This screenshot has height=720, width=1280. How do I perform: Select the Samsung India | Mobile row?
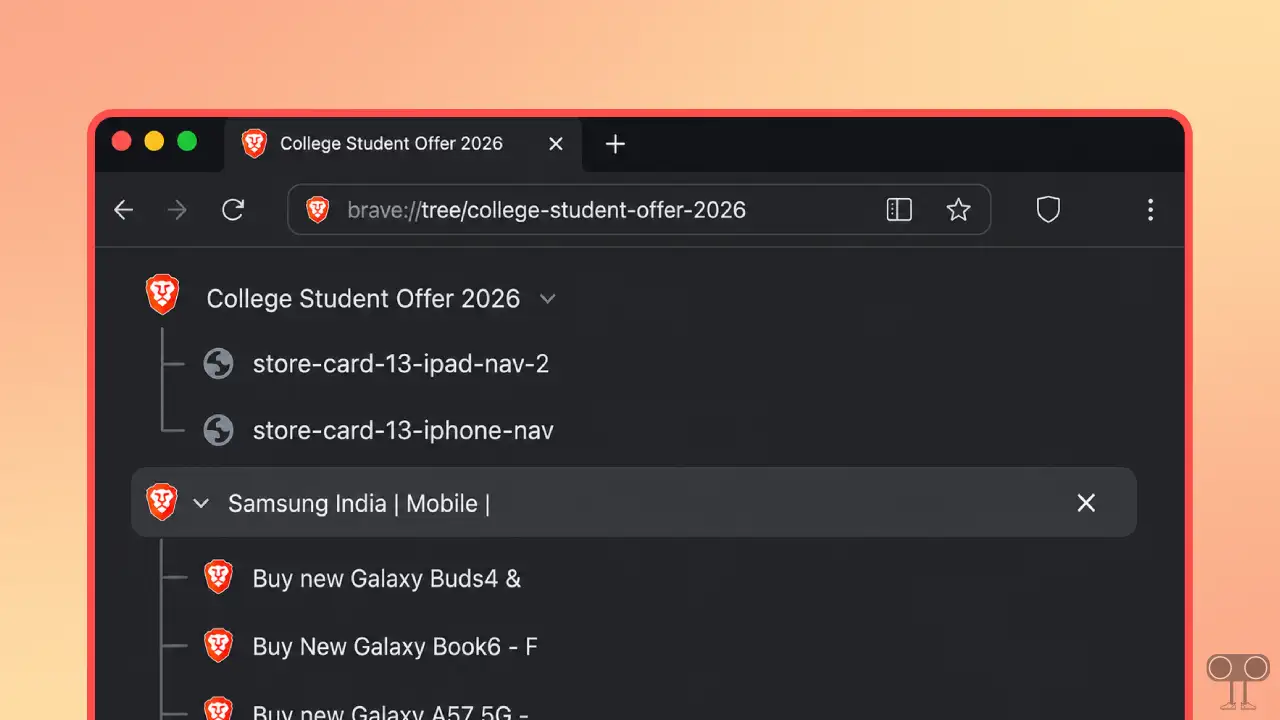point(634,502)
